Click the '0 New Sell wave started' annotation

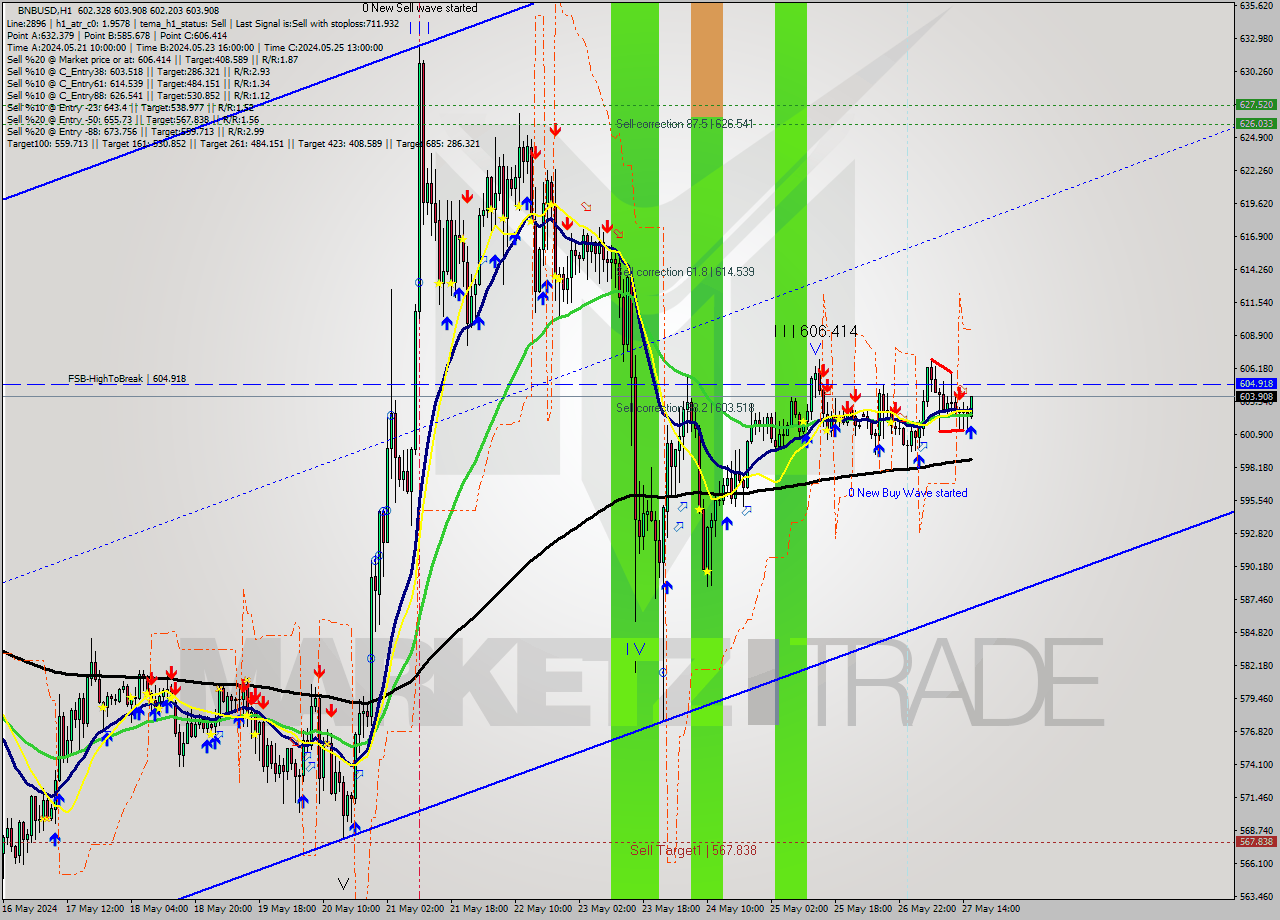pyautogui.click(x=420, y=8)
